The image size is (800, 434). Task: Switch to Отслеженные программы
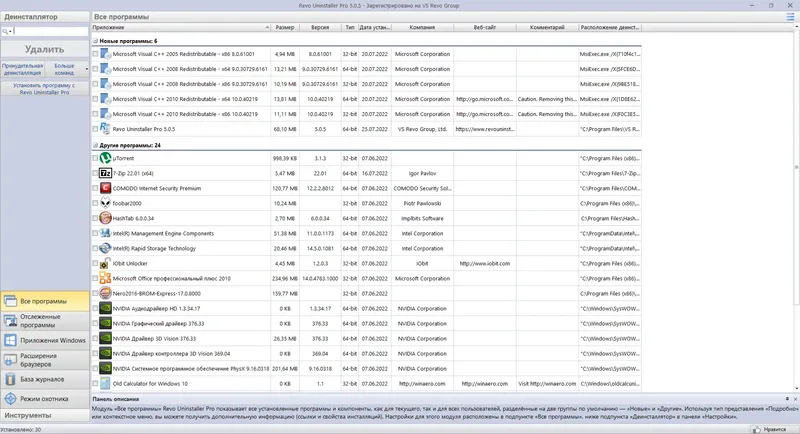(x=45, y=321)
